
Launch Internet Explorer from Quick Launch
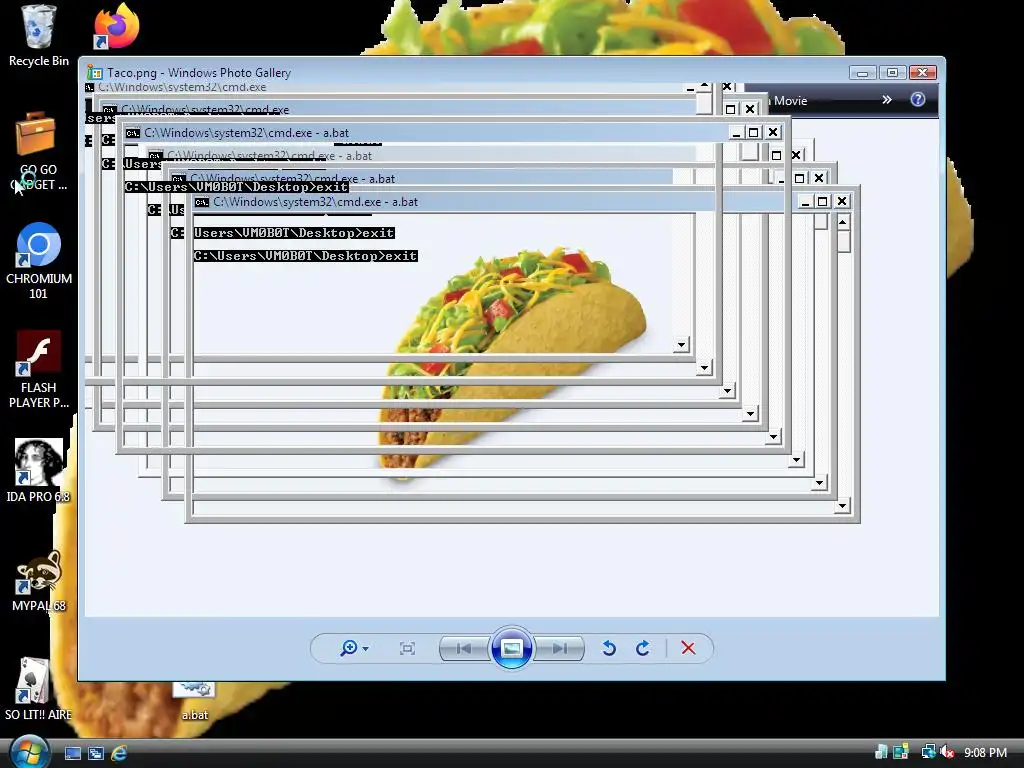(x=119, y=753)
